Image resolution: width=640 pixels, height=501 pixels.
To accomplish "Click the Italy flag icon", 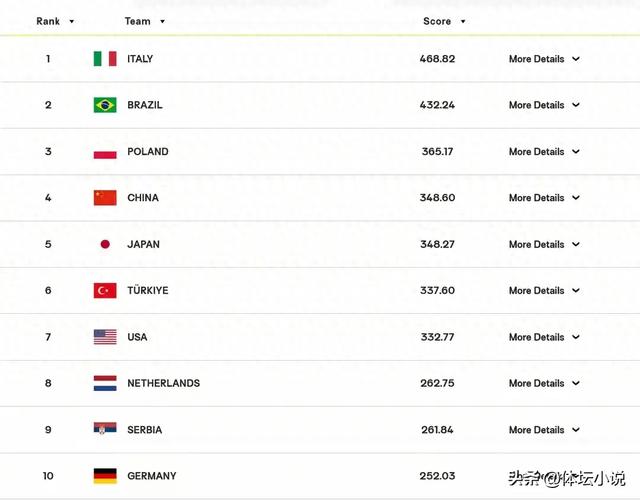I will tap(105, 59).
